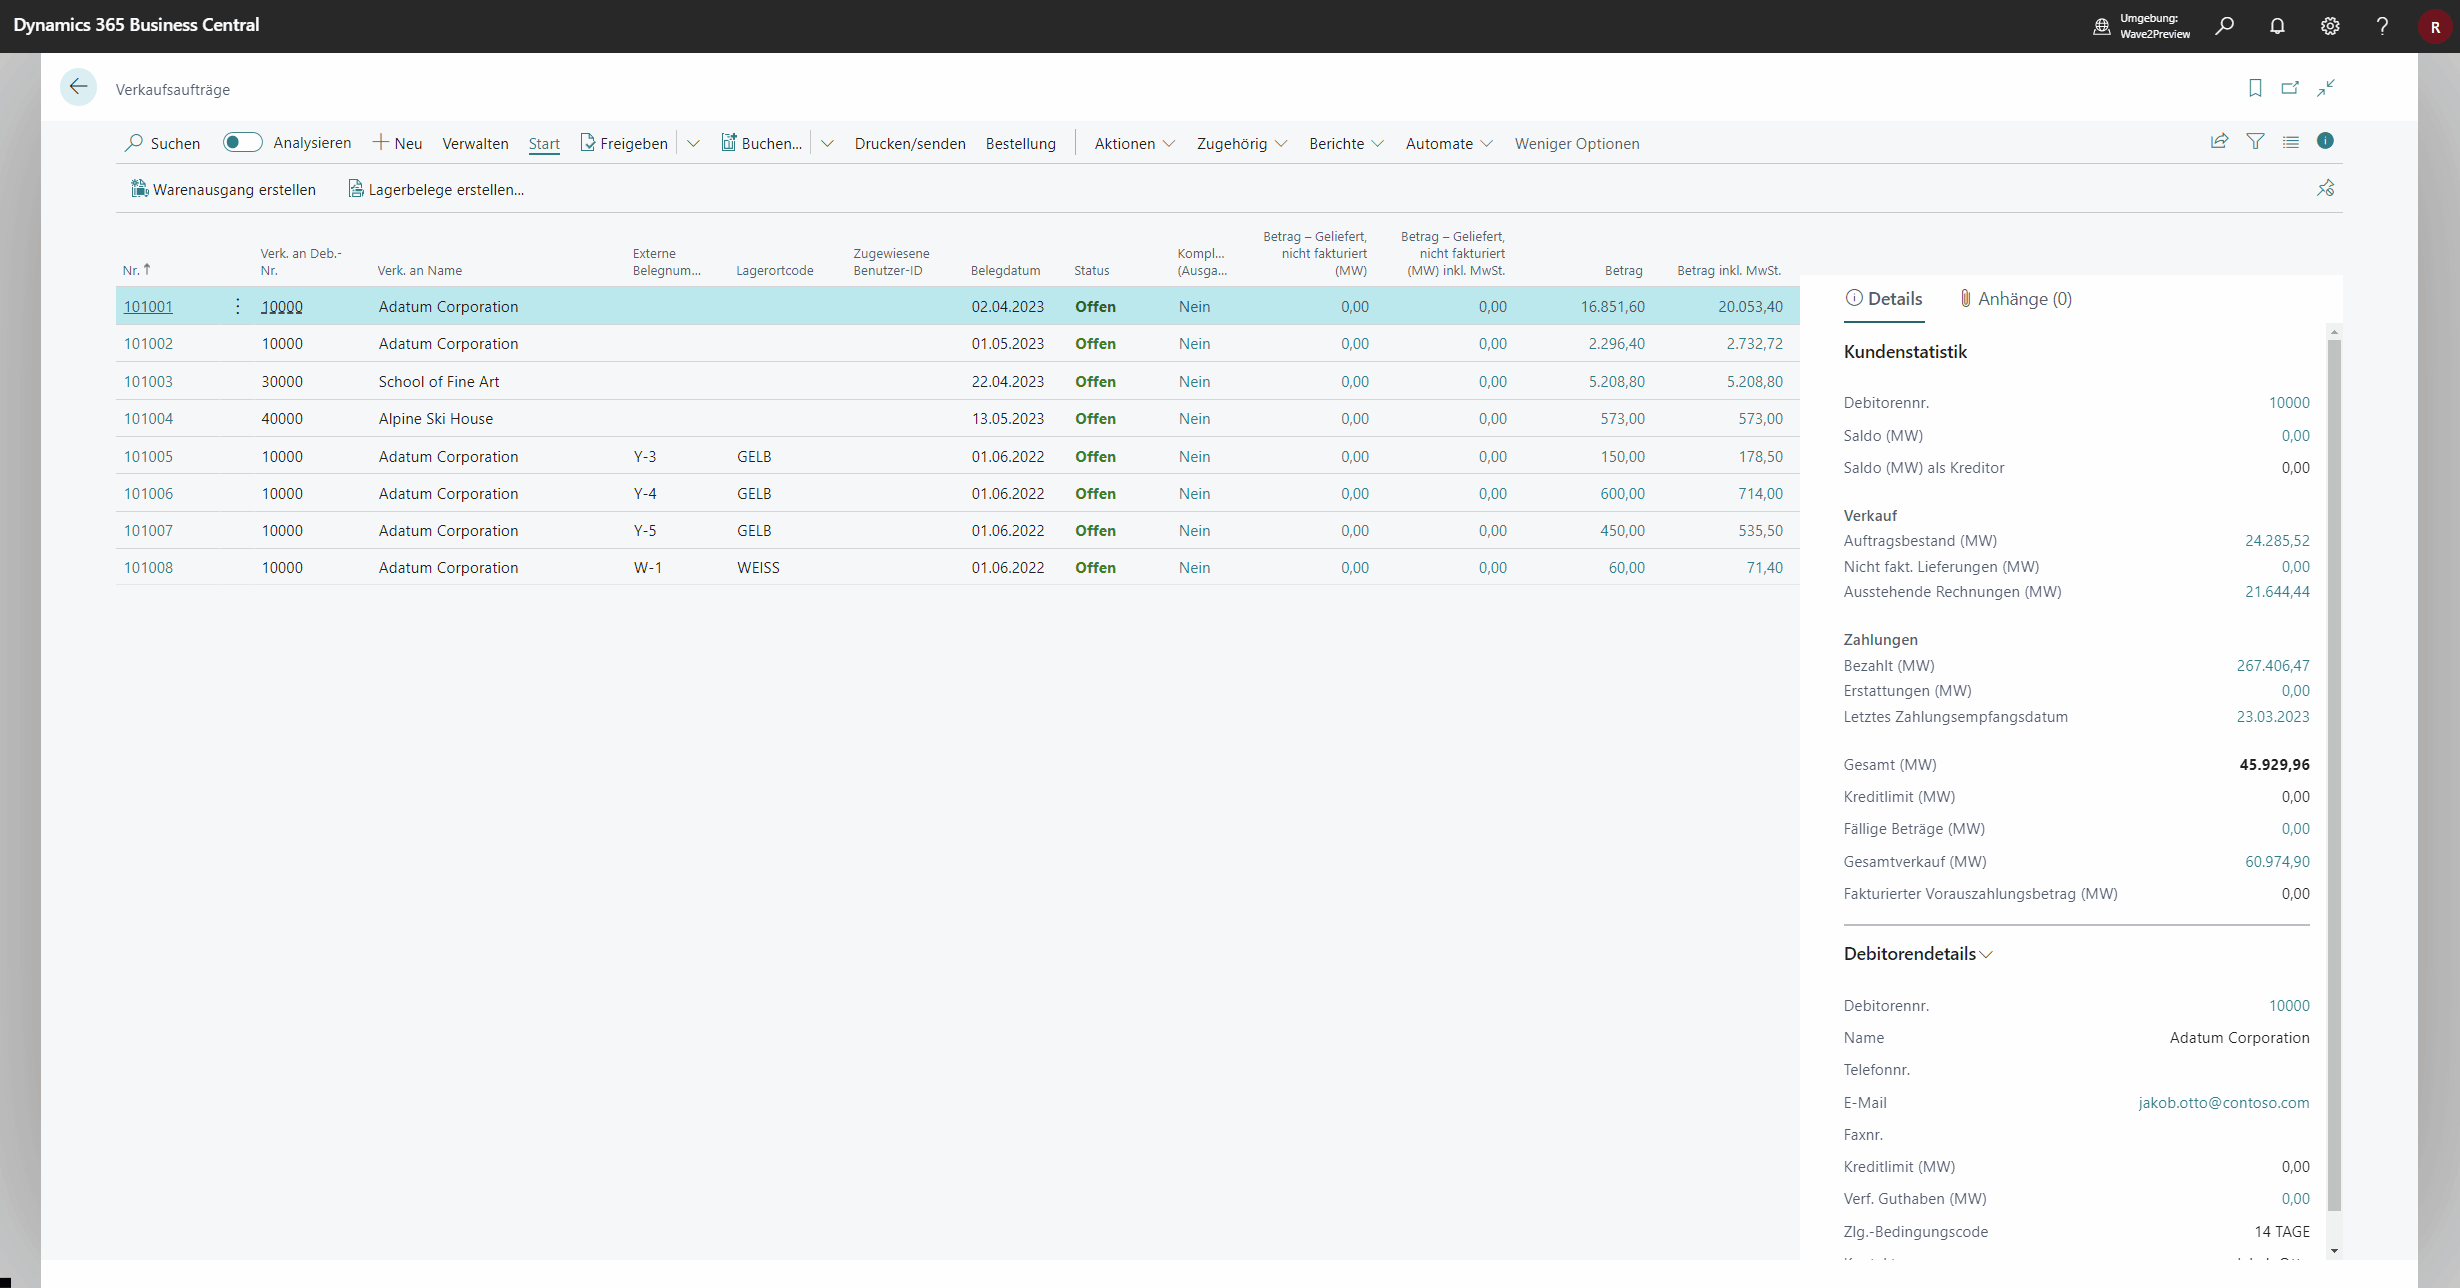Sort by Belegdatum column header

(x=1005, y=270)
